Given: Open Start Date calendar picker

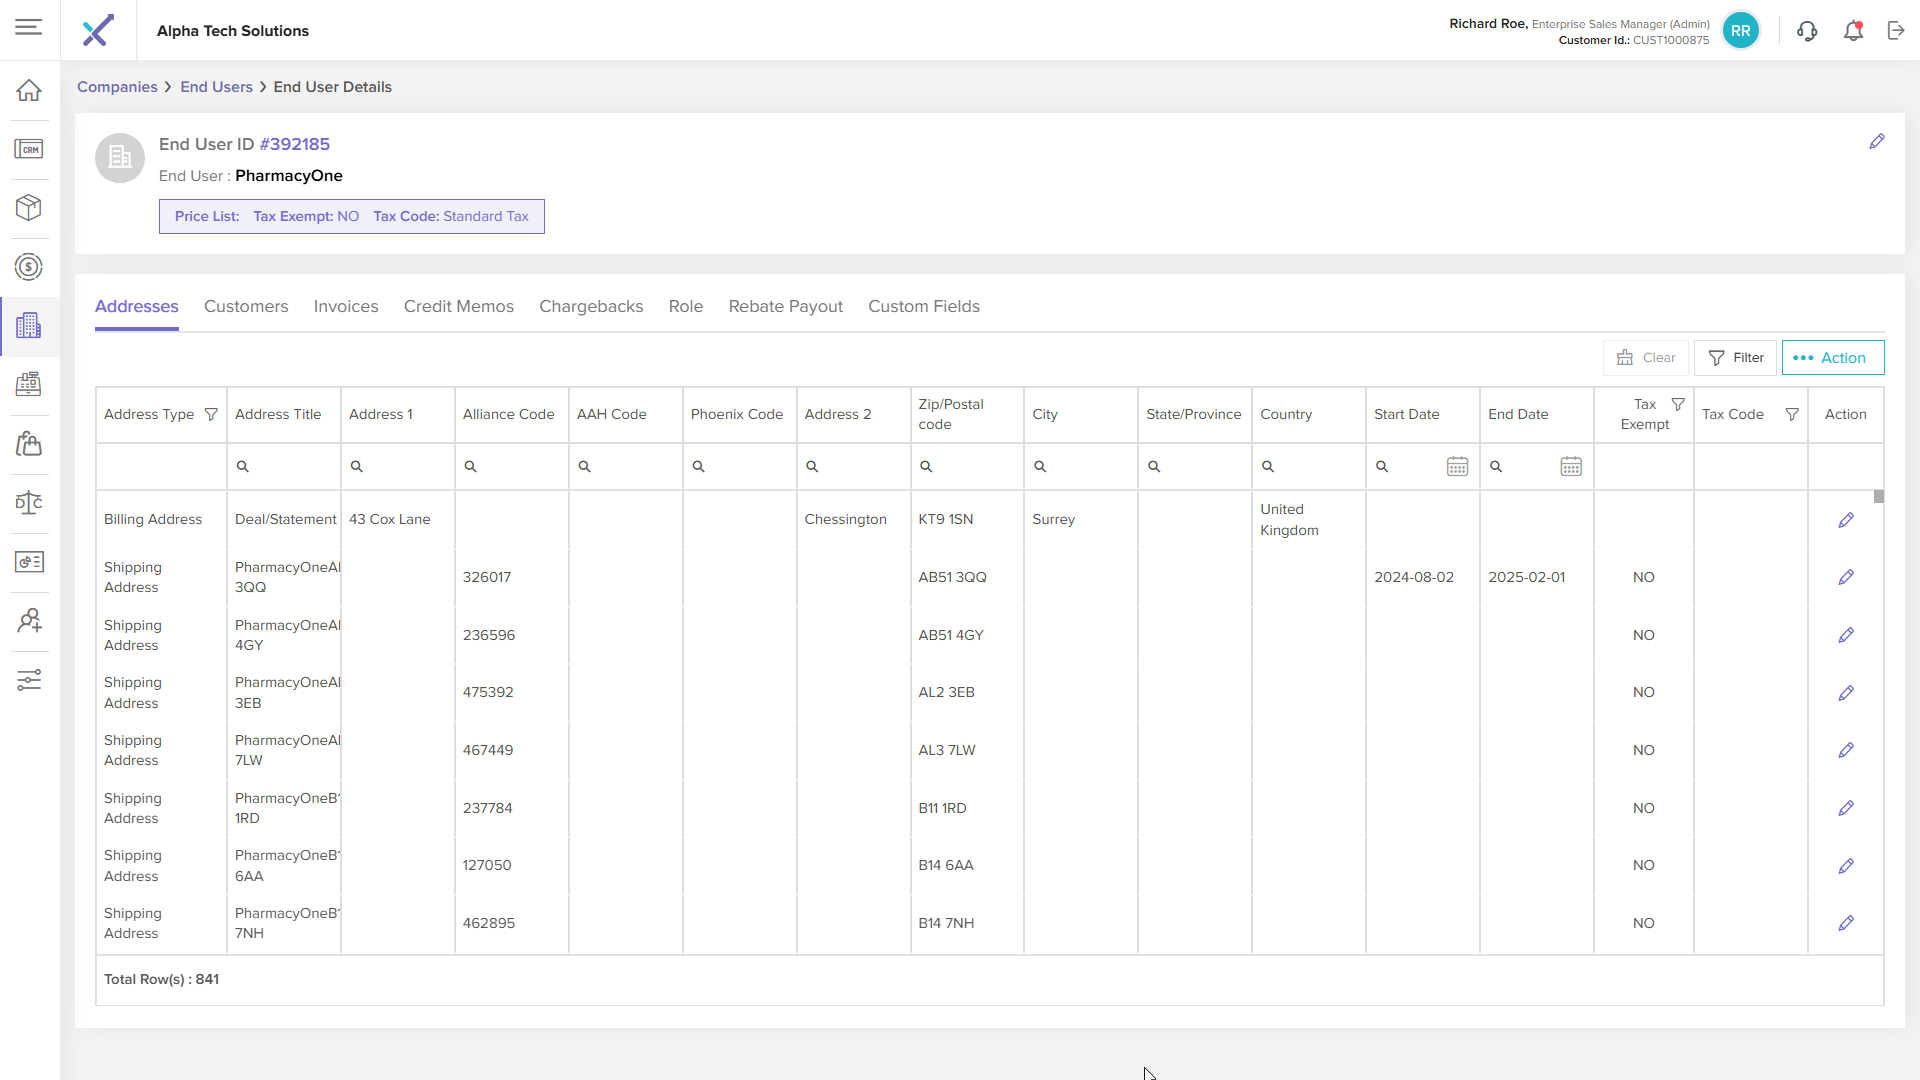Looking at the screenshot, I should [1457, 467].
